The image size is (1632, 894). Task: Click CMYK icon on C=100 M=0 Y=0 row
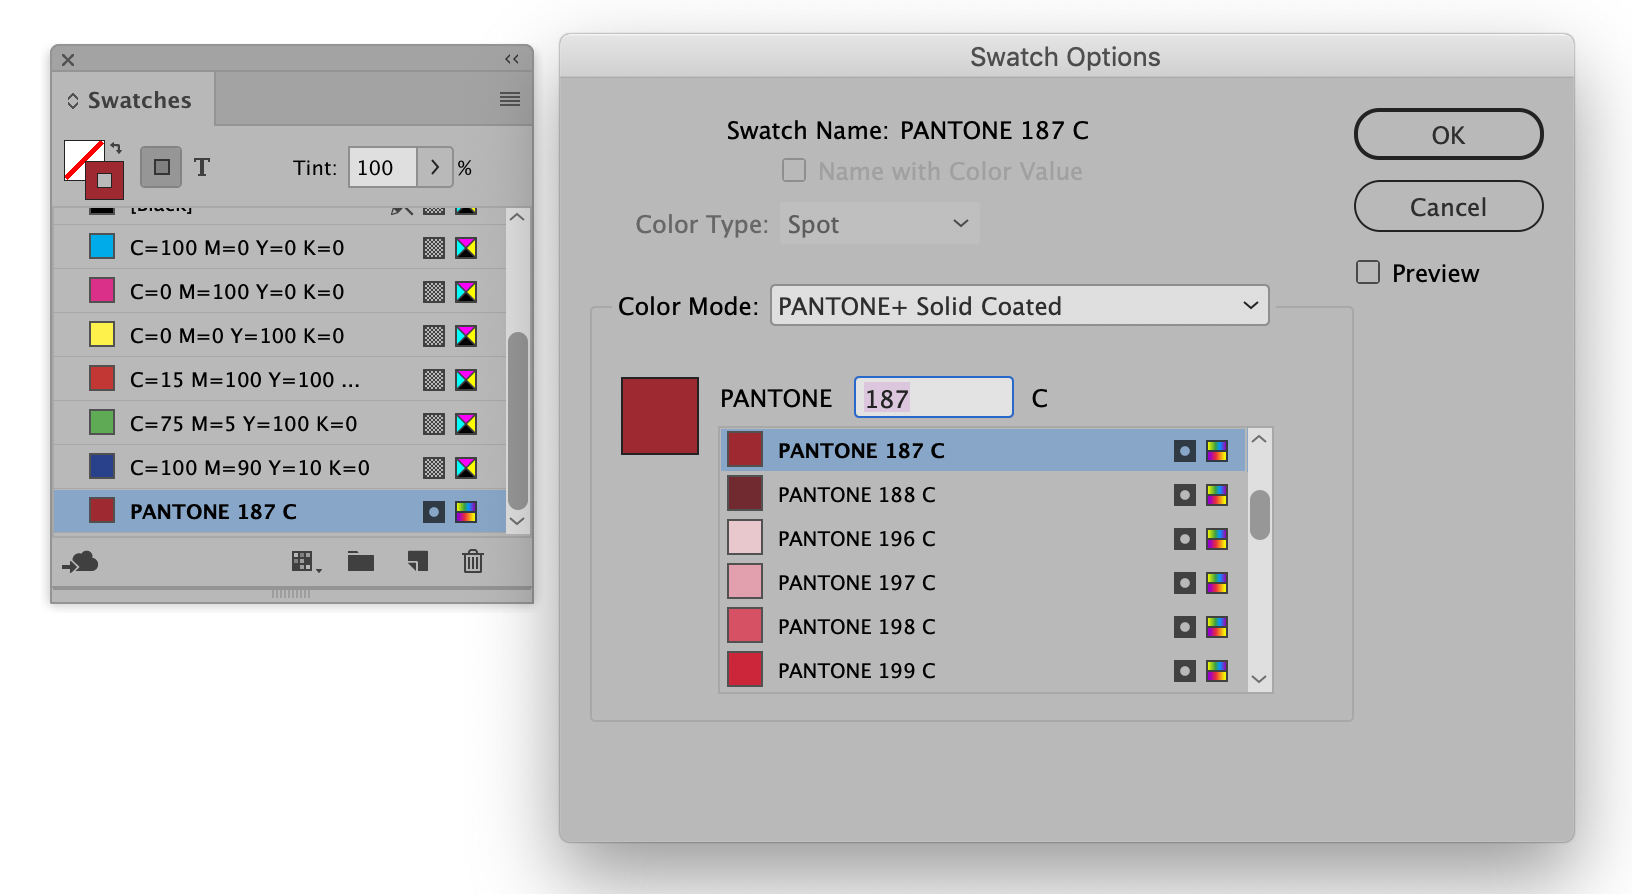466,248
